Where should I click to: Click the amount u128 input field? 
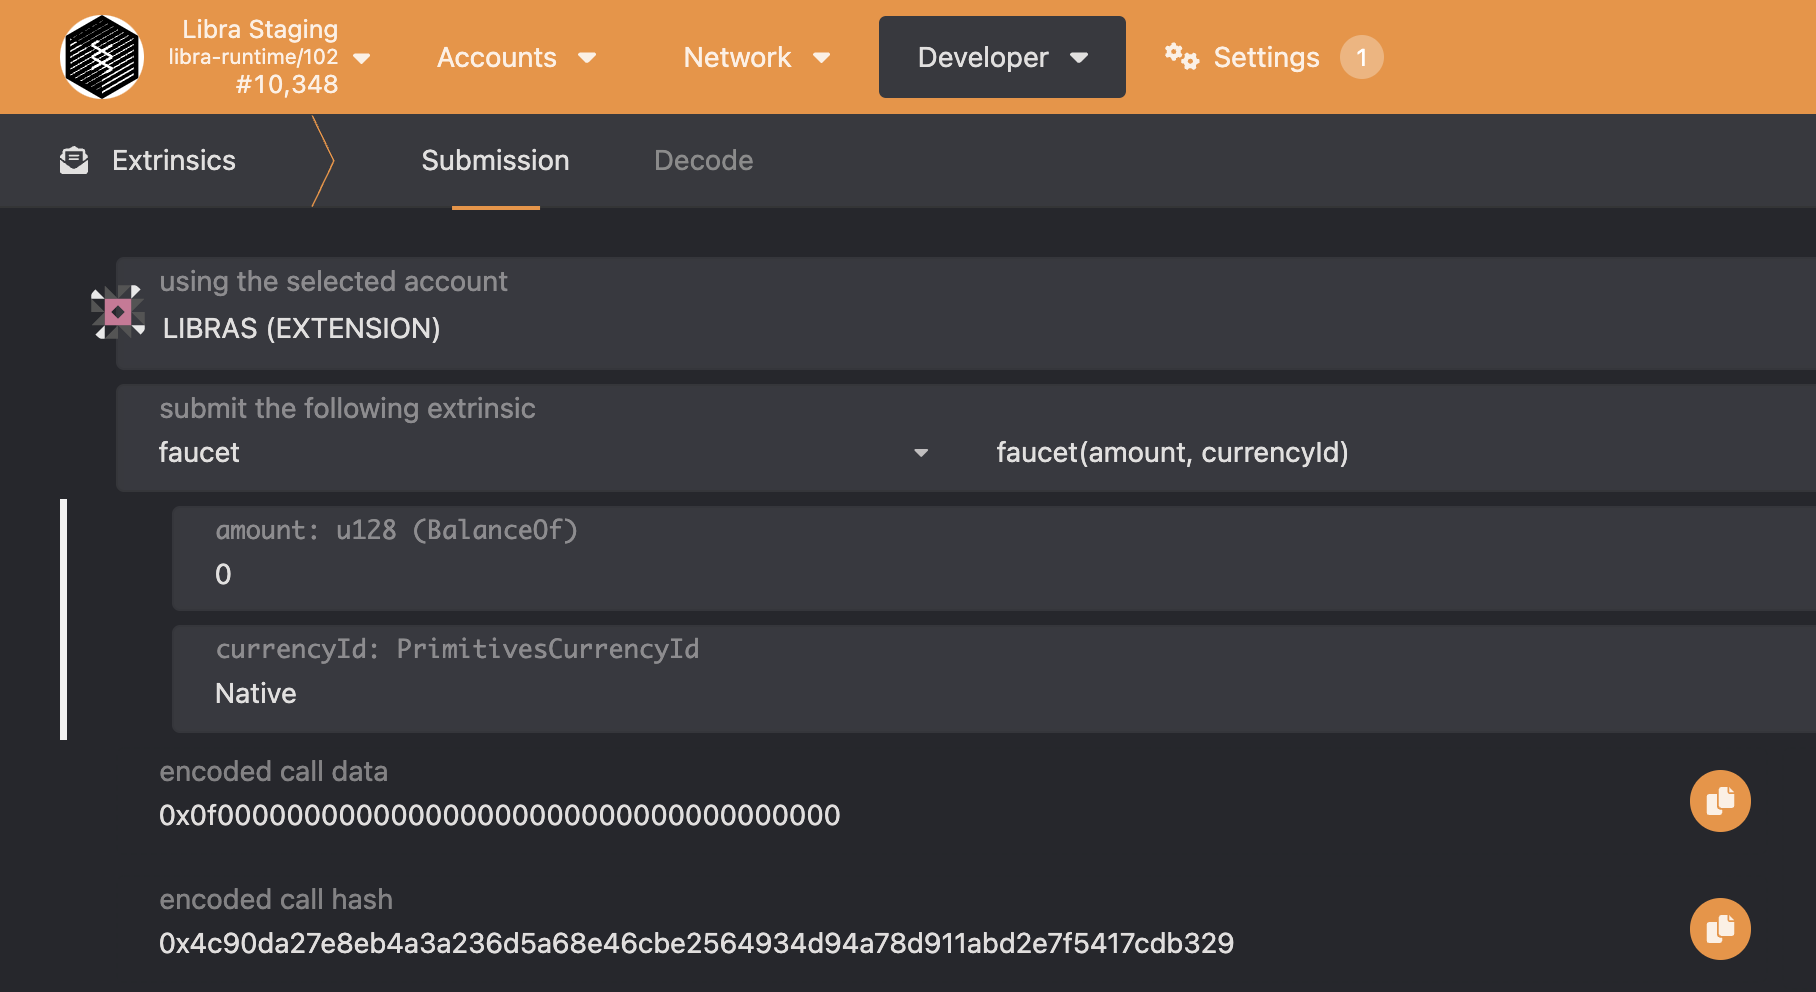tap(994, 558)
